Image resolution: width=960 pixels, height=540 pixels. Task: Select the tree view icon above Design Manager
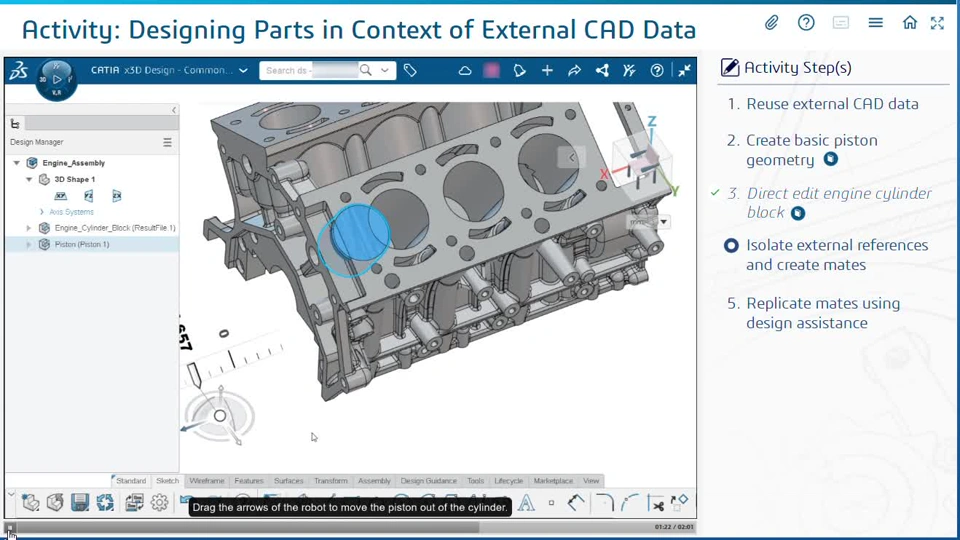[15, 124]
